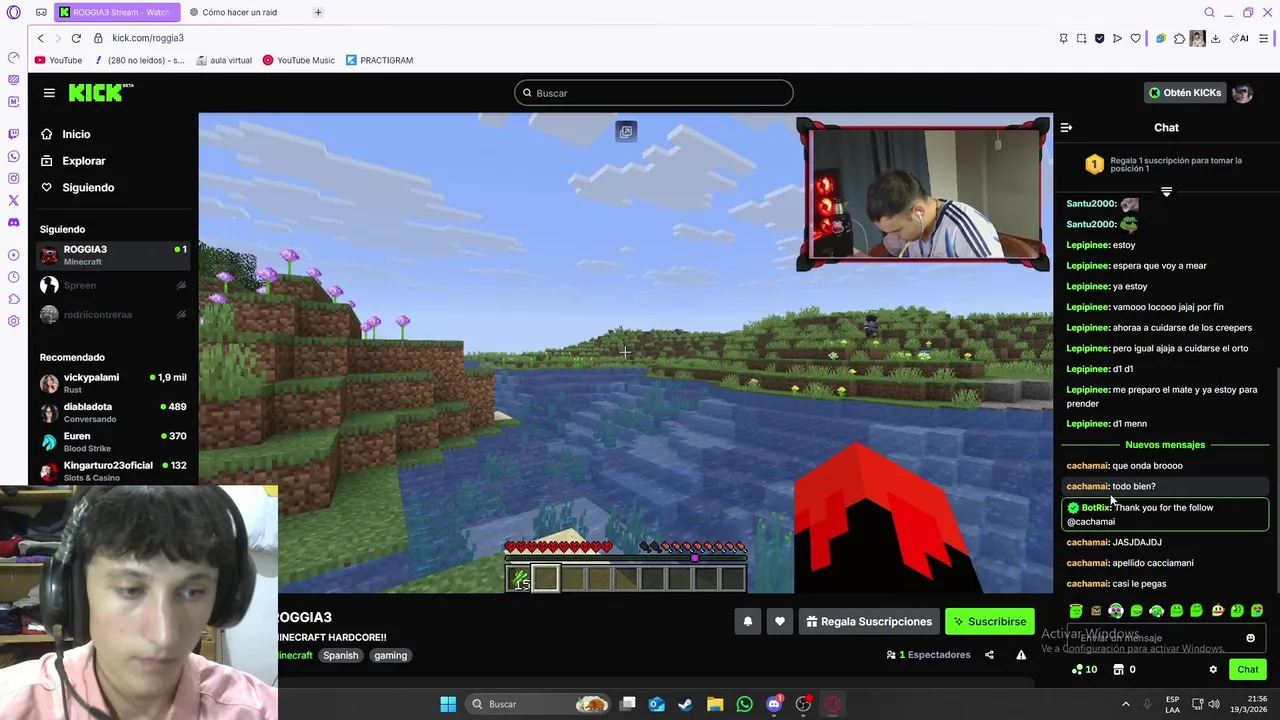Click the bookmark heart icon in address bar
Image resolution: width=1280 pixels, height=720 pixels.
(x=1135, y=38)
